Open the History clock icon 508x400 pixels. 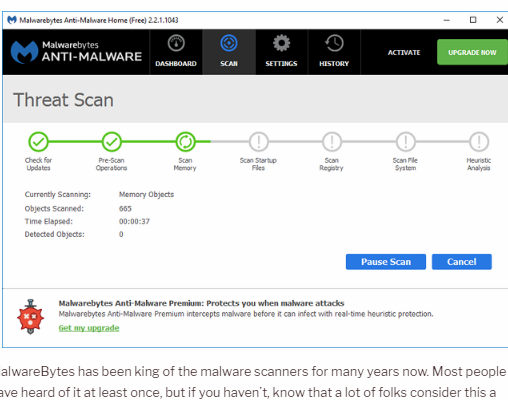click(x=334, y=43)
